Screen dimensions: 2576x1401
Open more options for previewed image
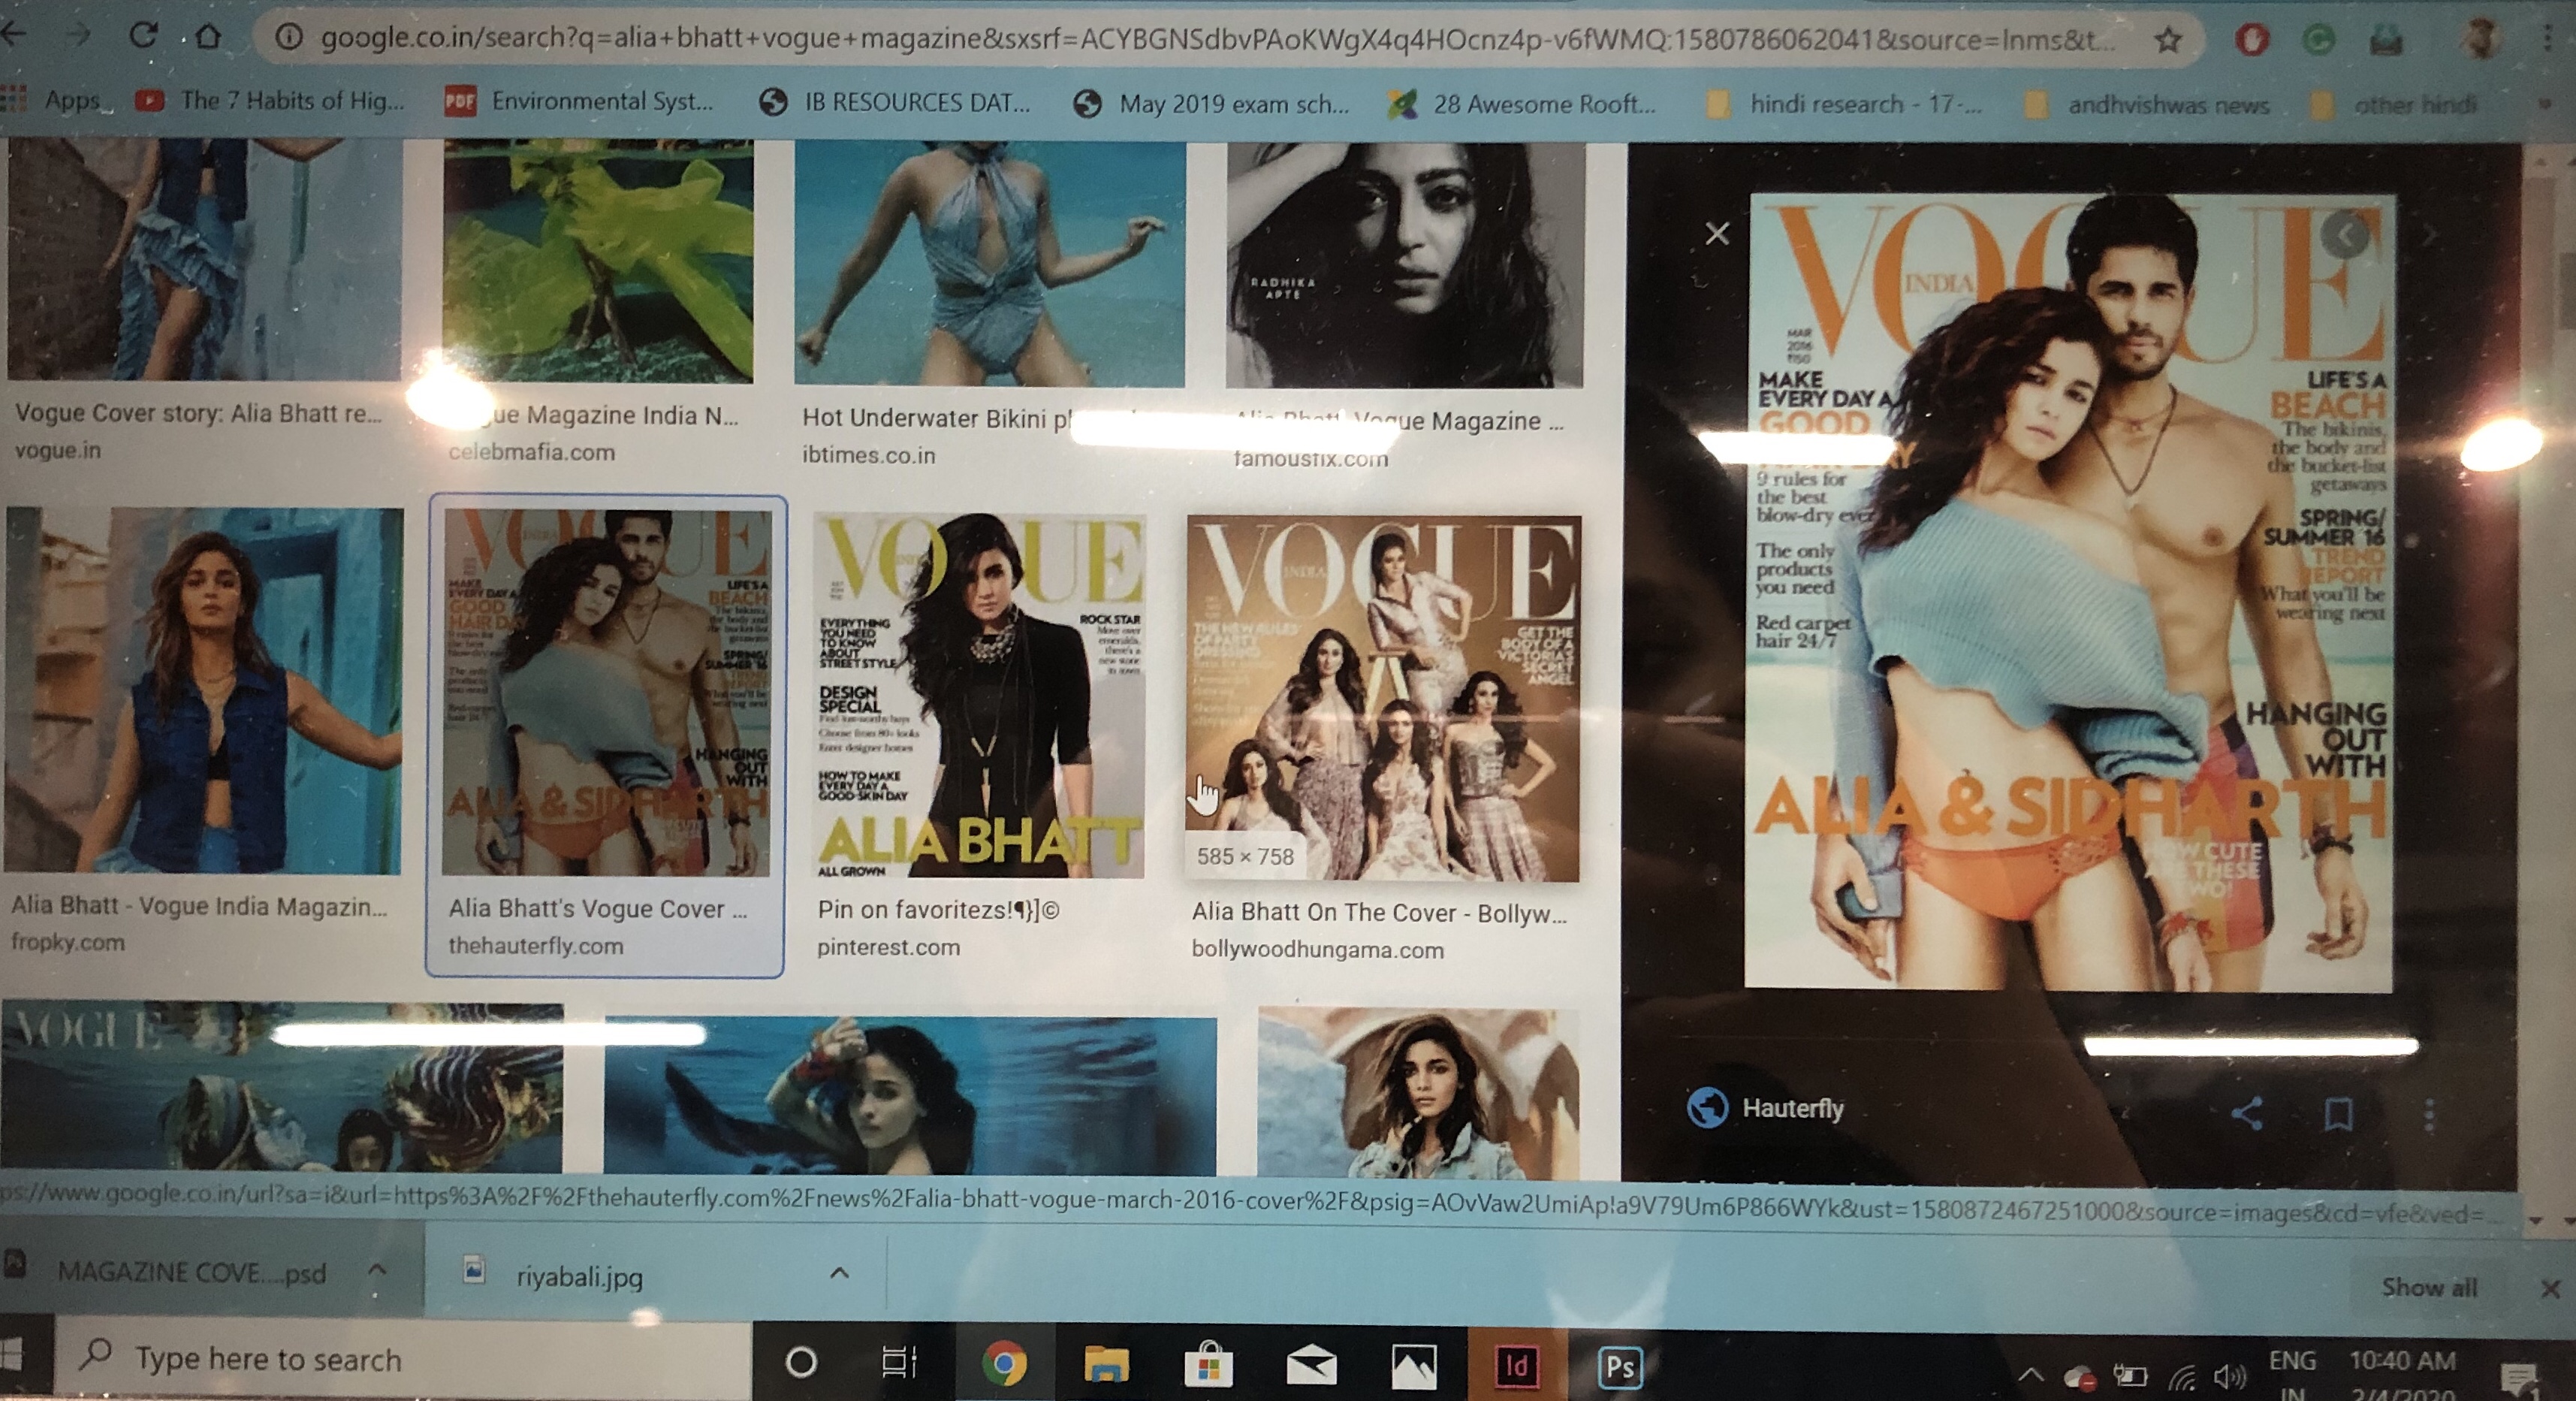point(2429,1115)
